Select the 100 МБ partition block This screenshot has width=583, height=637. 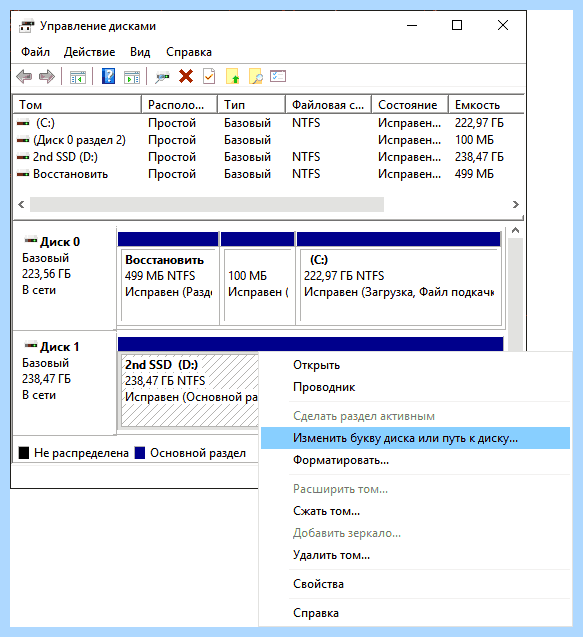pos(258,278)
